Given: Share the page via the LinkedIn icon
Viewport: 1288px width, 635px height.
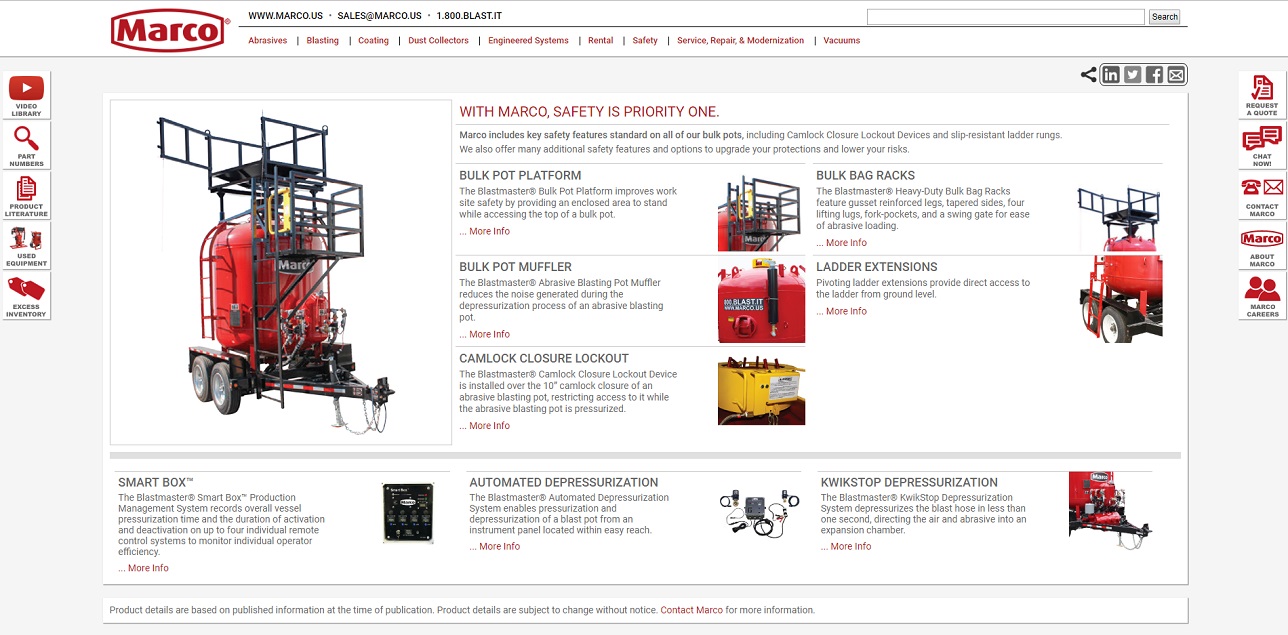Looking at the screenshot, I should 1111,74.
